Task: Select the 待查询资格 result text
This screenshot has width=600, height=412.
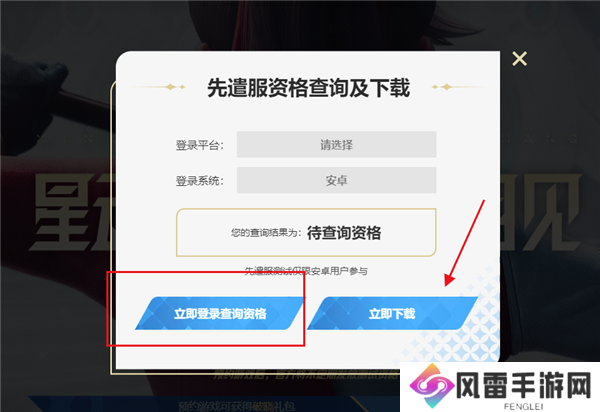Action: 344,233
